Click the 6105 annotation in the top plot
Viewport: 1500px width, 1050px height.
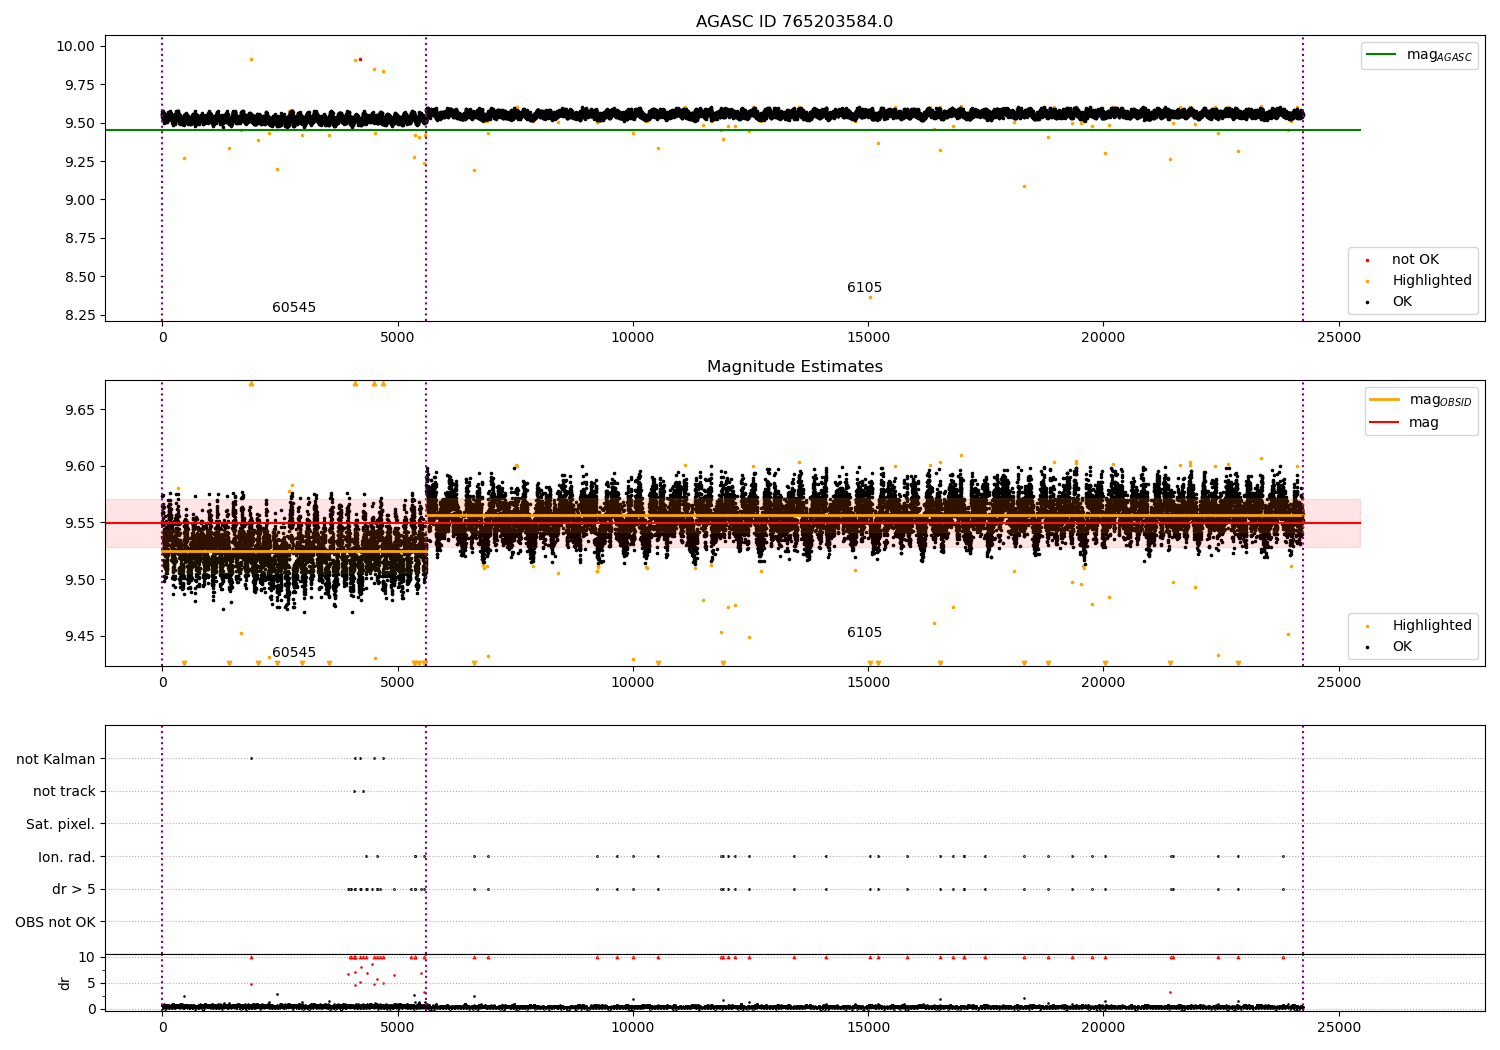point(865,288)
